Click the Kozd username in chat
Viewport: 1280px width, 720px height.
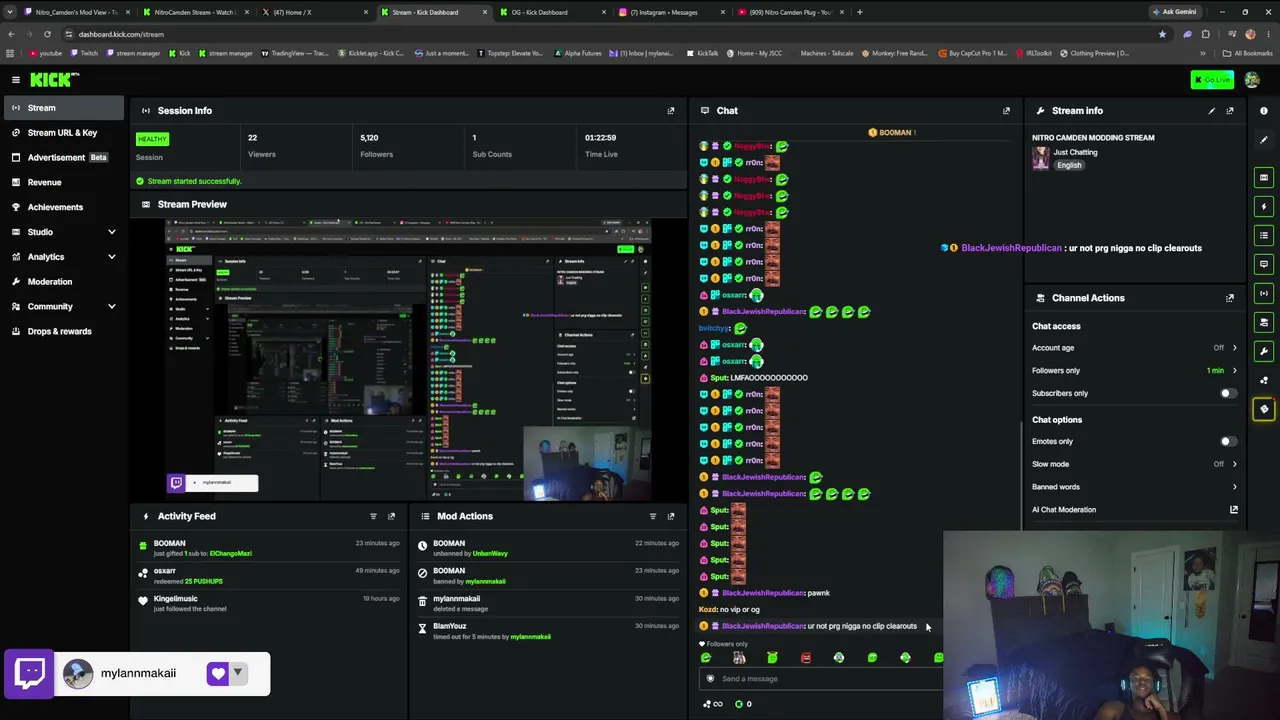(708, 609)
